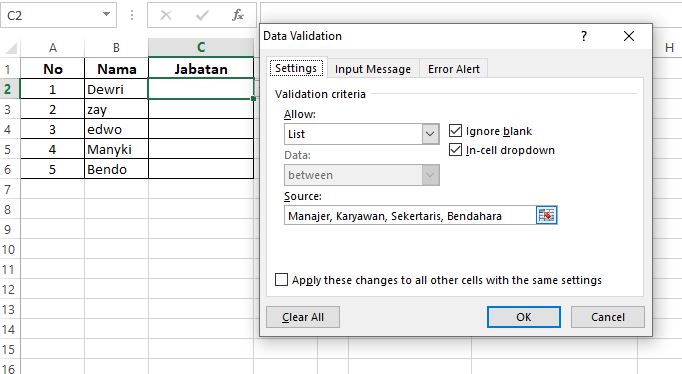The height and width of the screenshot is (374, 682).
Task: Click the formula bar cancel X icon
Action: pyautogui.click(x=165, y=16)
